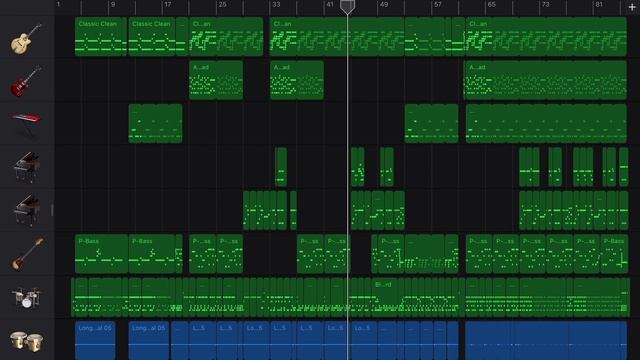Jump to bar 41 on the ruler

click(330, 4)
